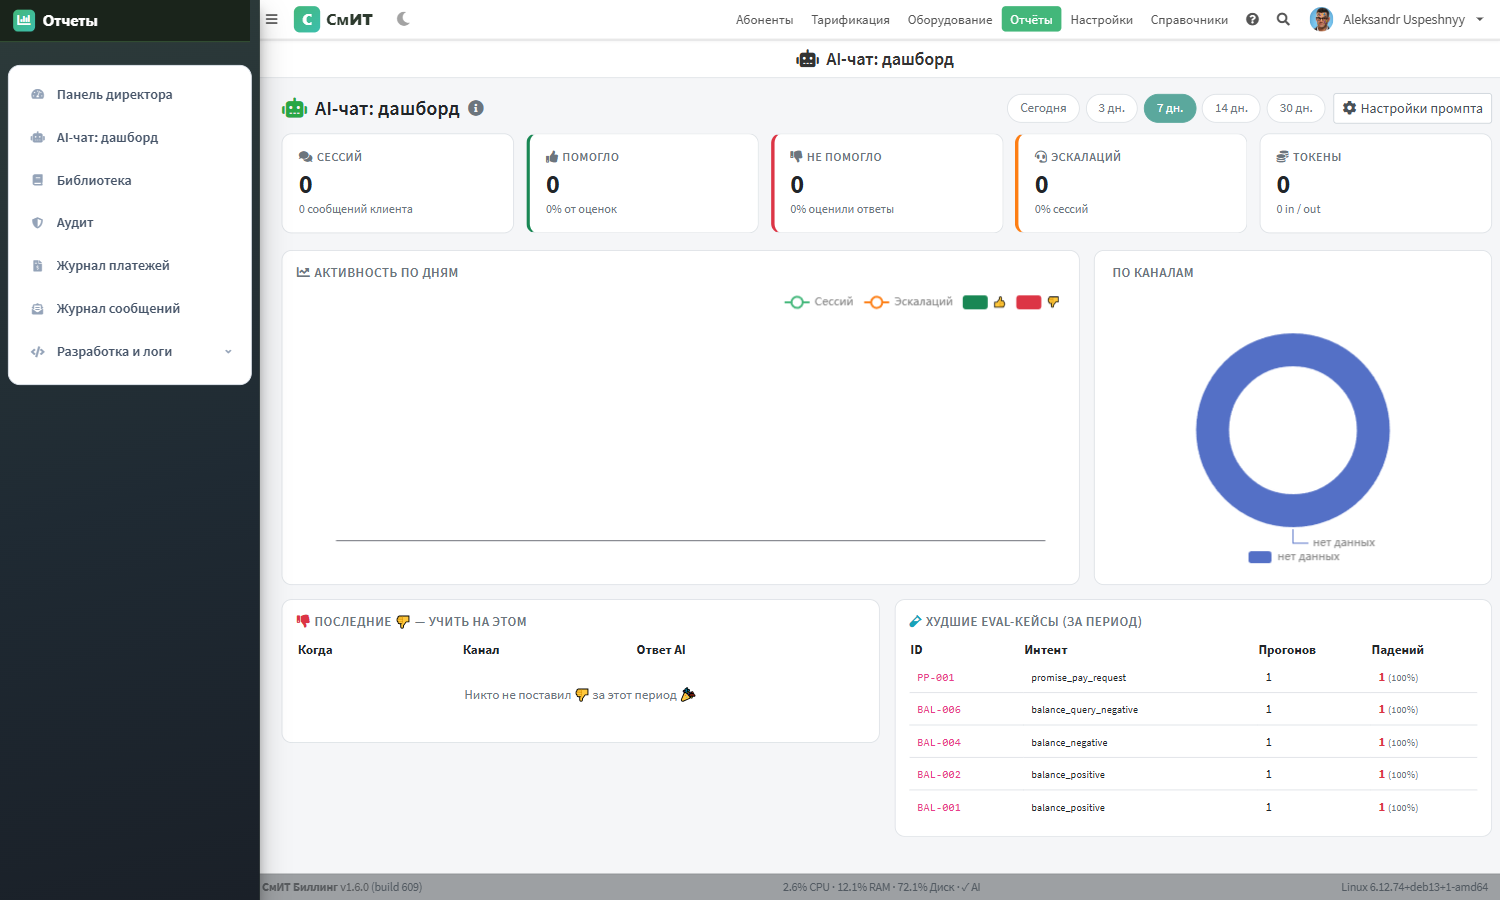This screenshot has width=1500, height=900.
Task: Click Linux kernel version footer text
Action: [x=1414, y=887]
